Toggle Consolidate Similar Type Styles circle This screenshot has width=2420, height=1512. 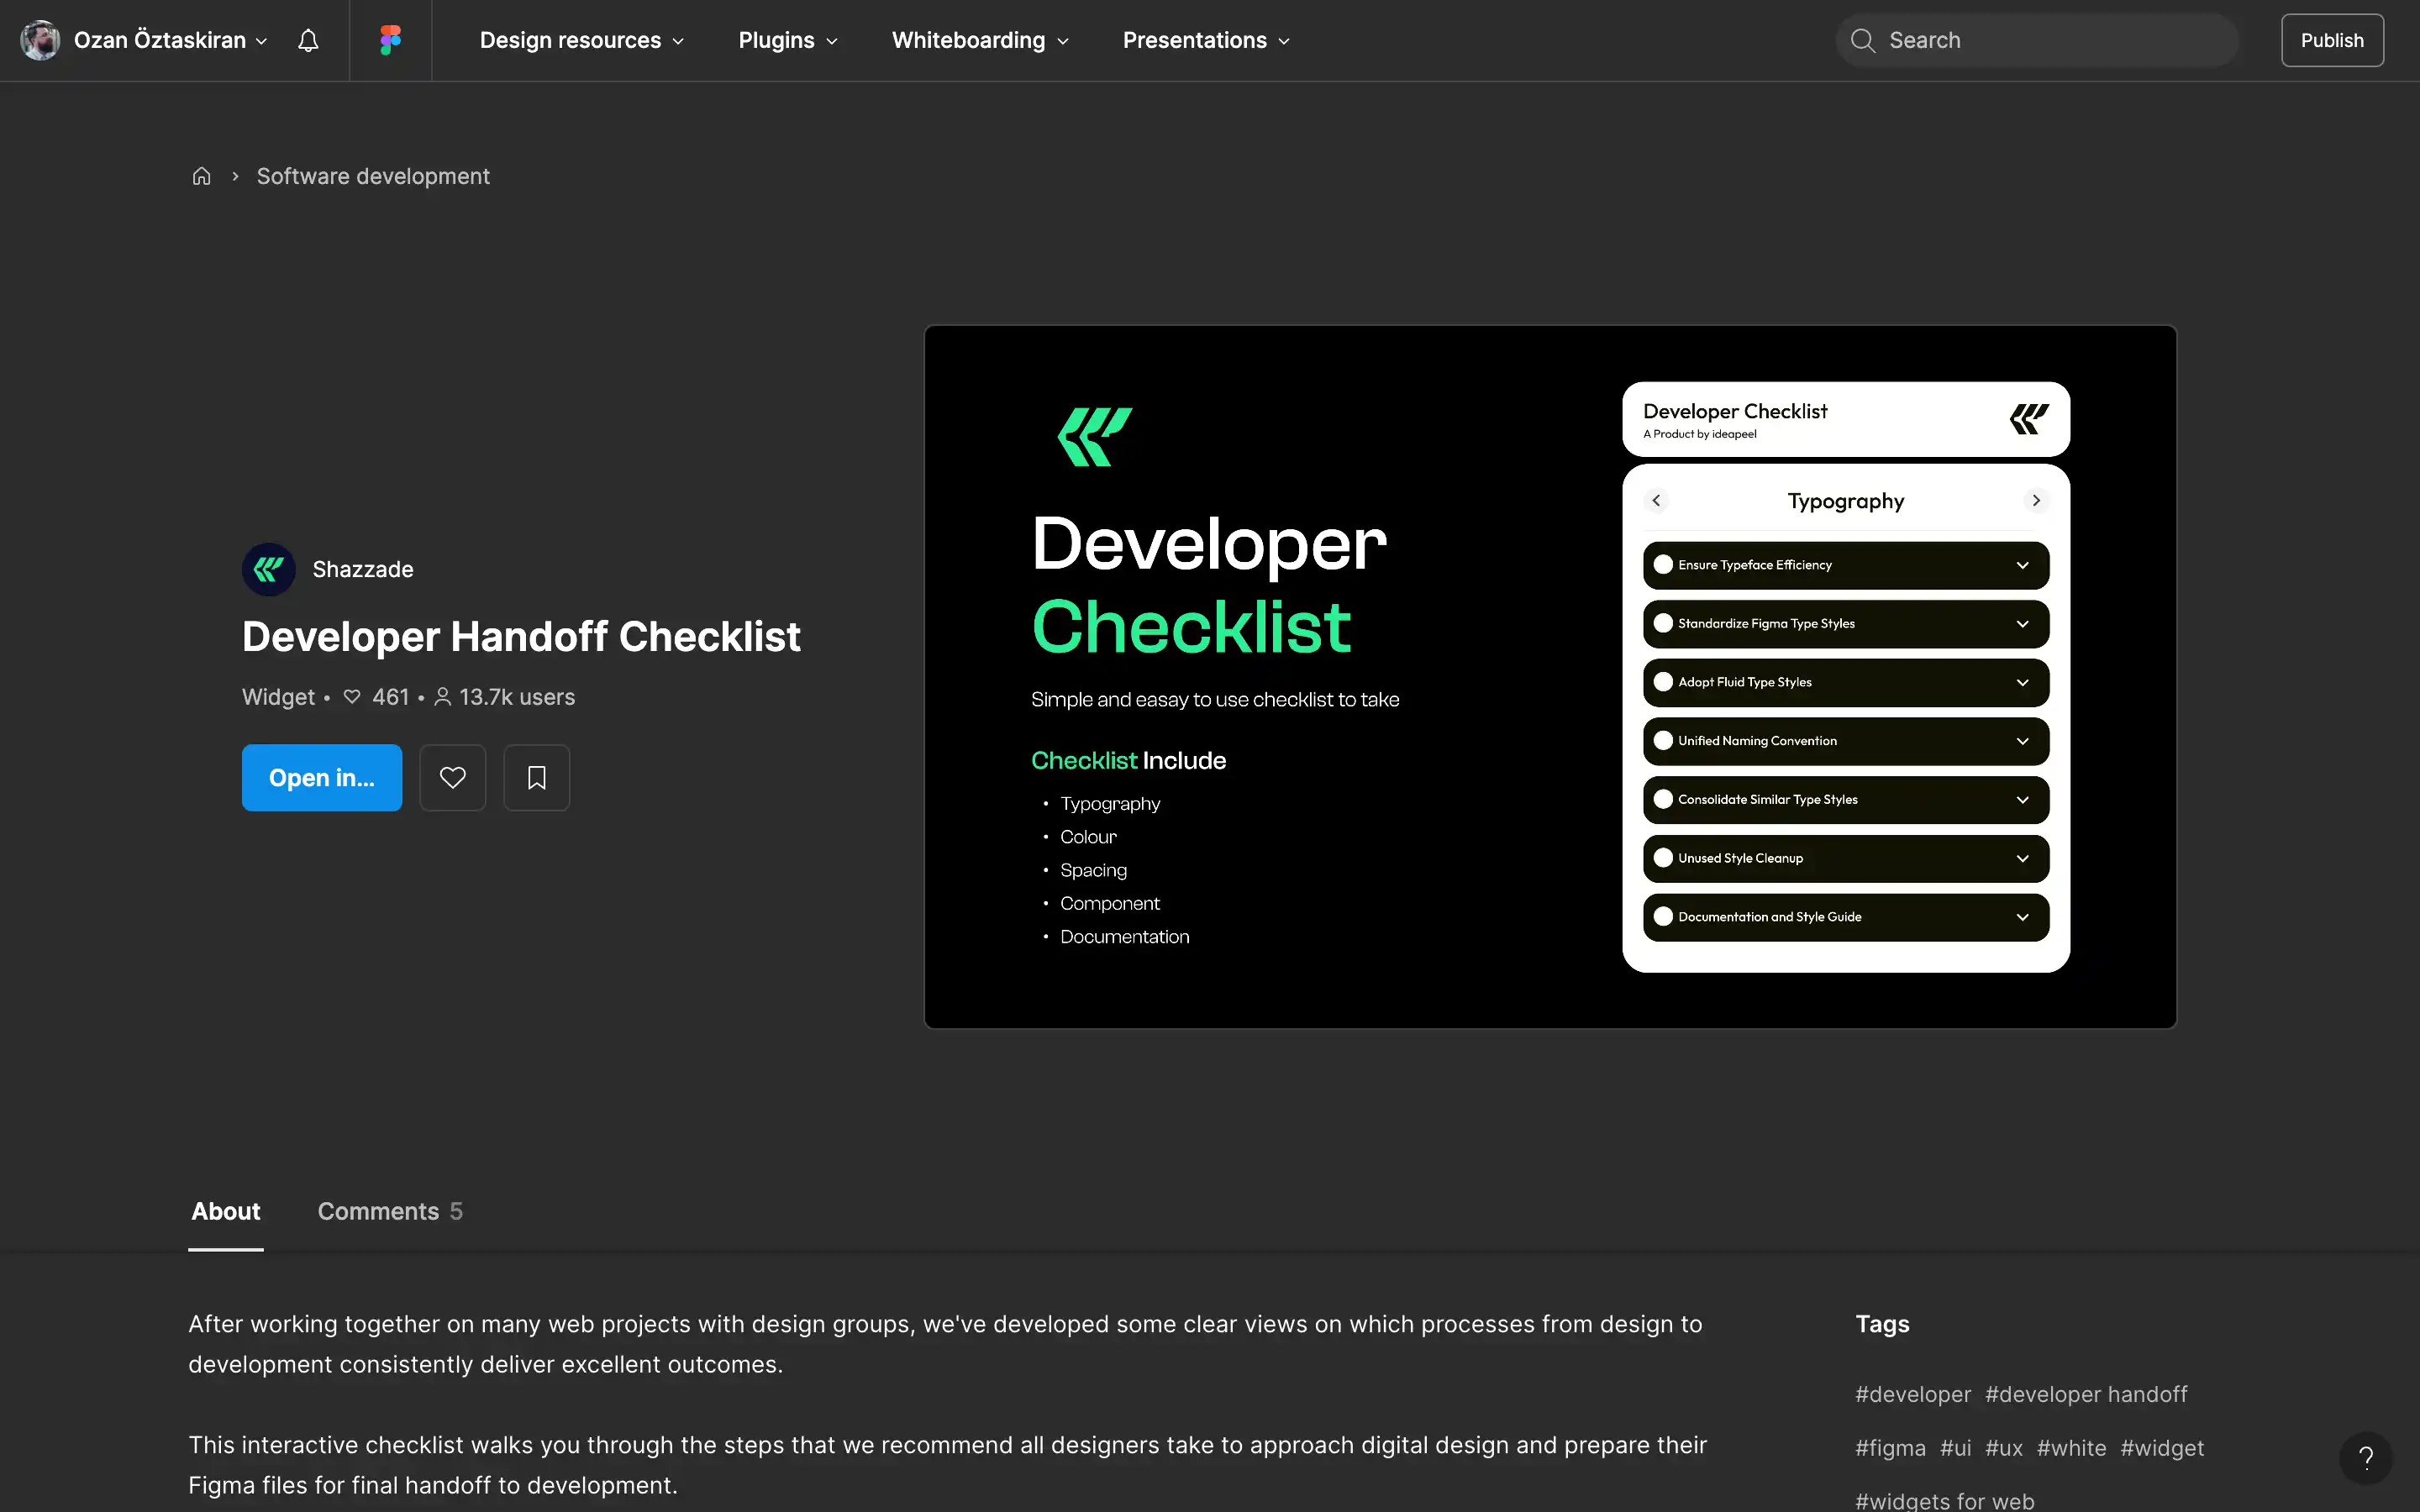point(1663,799)
